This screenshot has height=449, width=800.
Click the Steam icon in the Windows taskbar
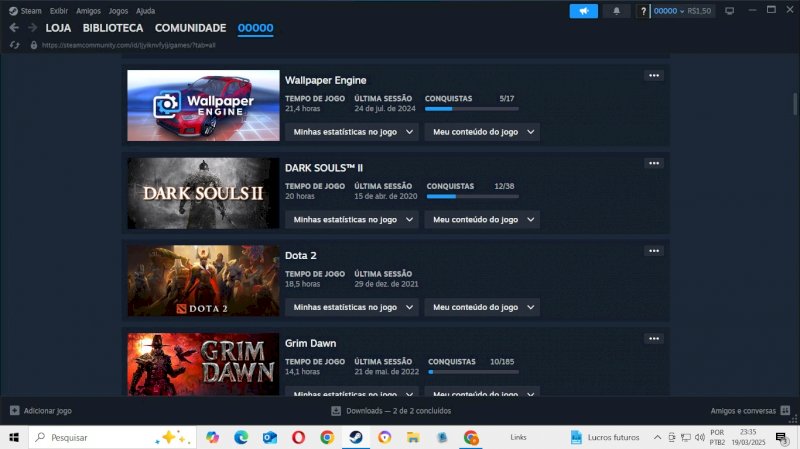click(x=355, y=437)
